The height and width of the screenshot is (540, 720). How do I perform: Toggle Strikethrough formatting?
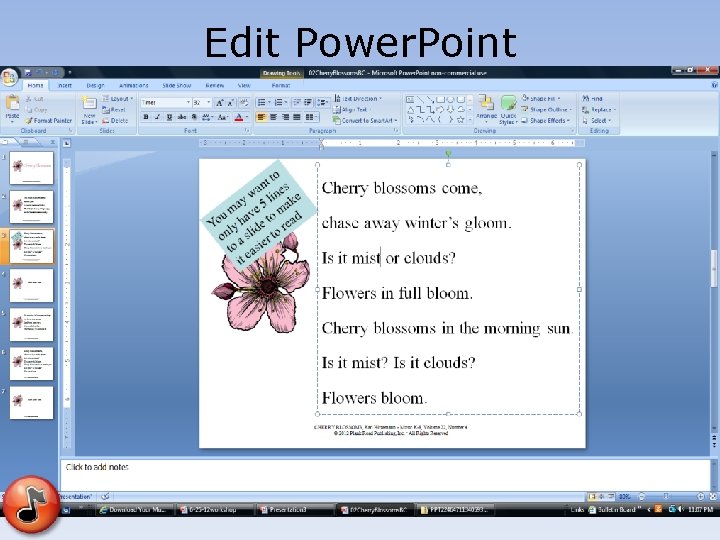tap(182, 117)
